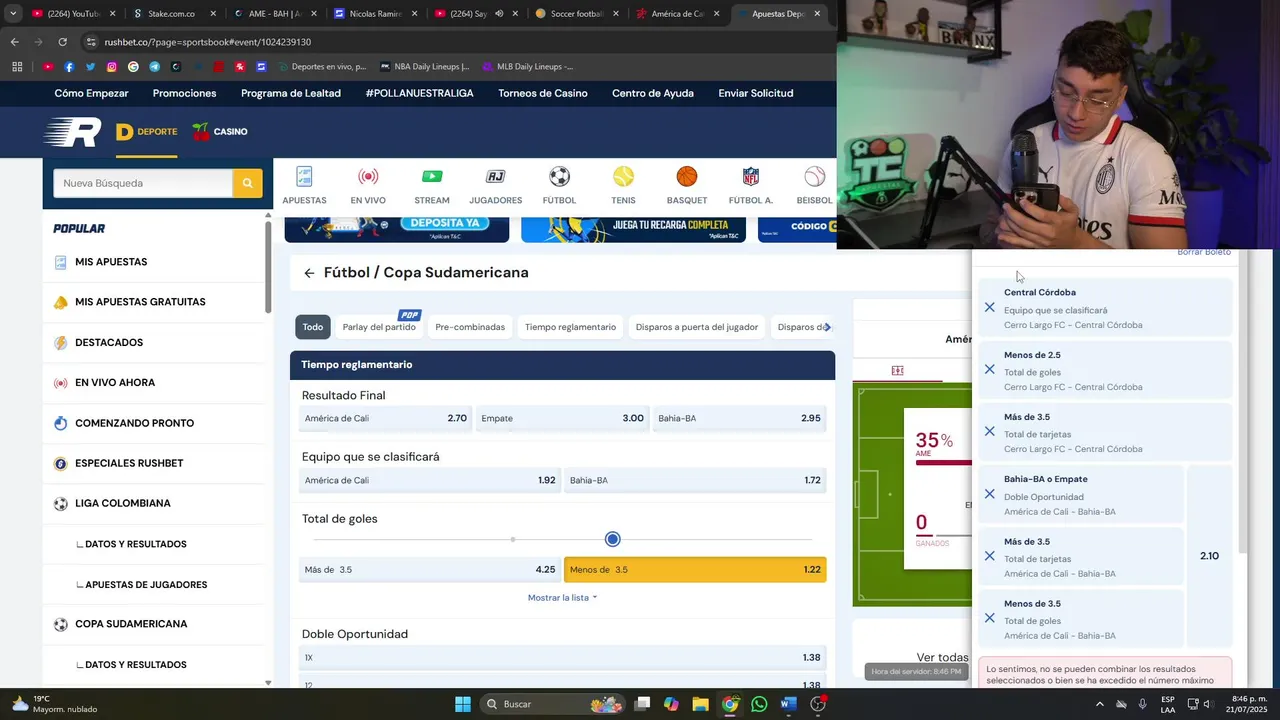
Task: Remove Central Córdoba selection from bet slip
Action: click(989, 307)
